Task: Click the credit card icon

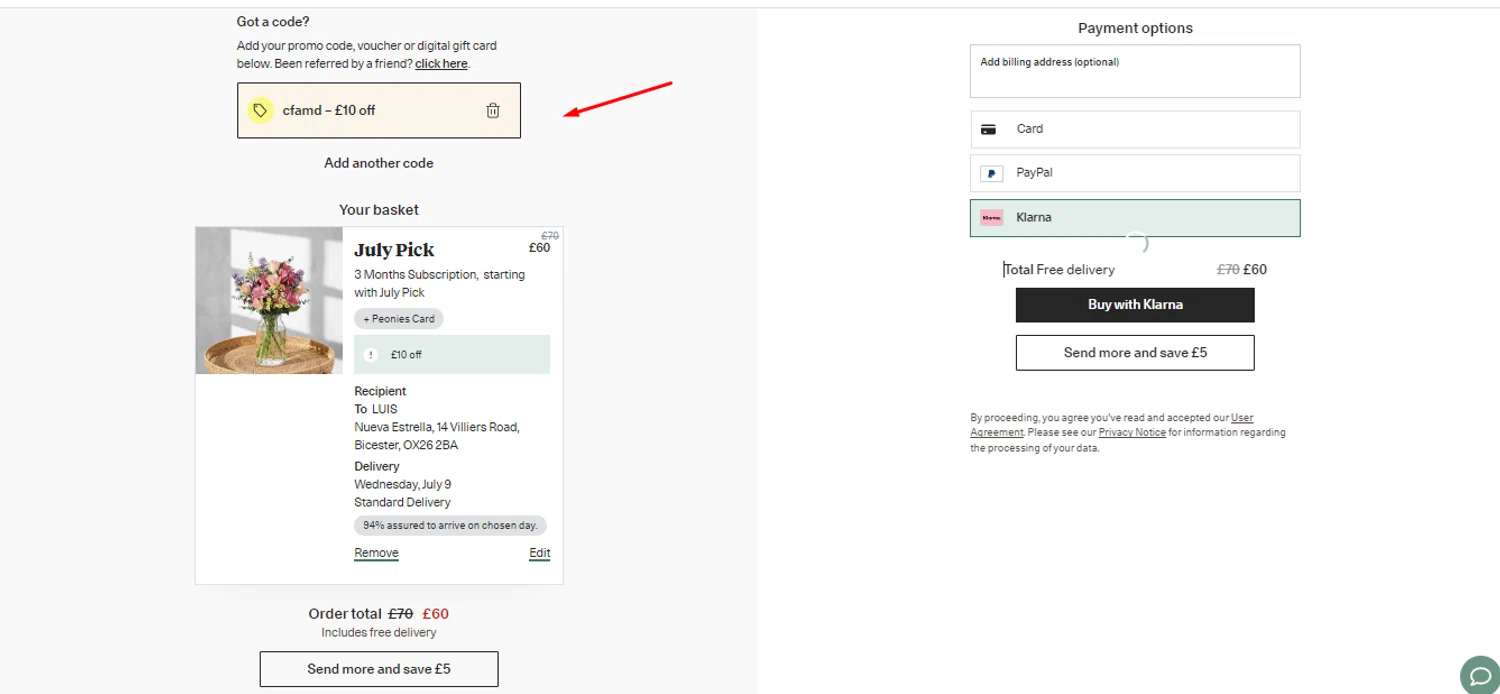Action: (x=988, y=129)
